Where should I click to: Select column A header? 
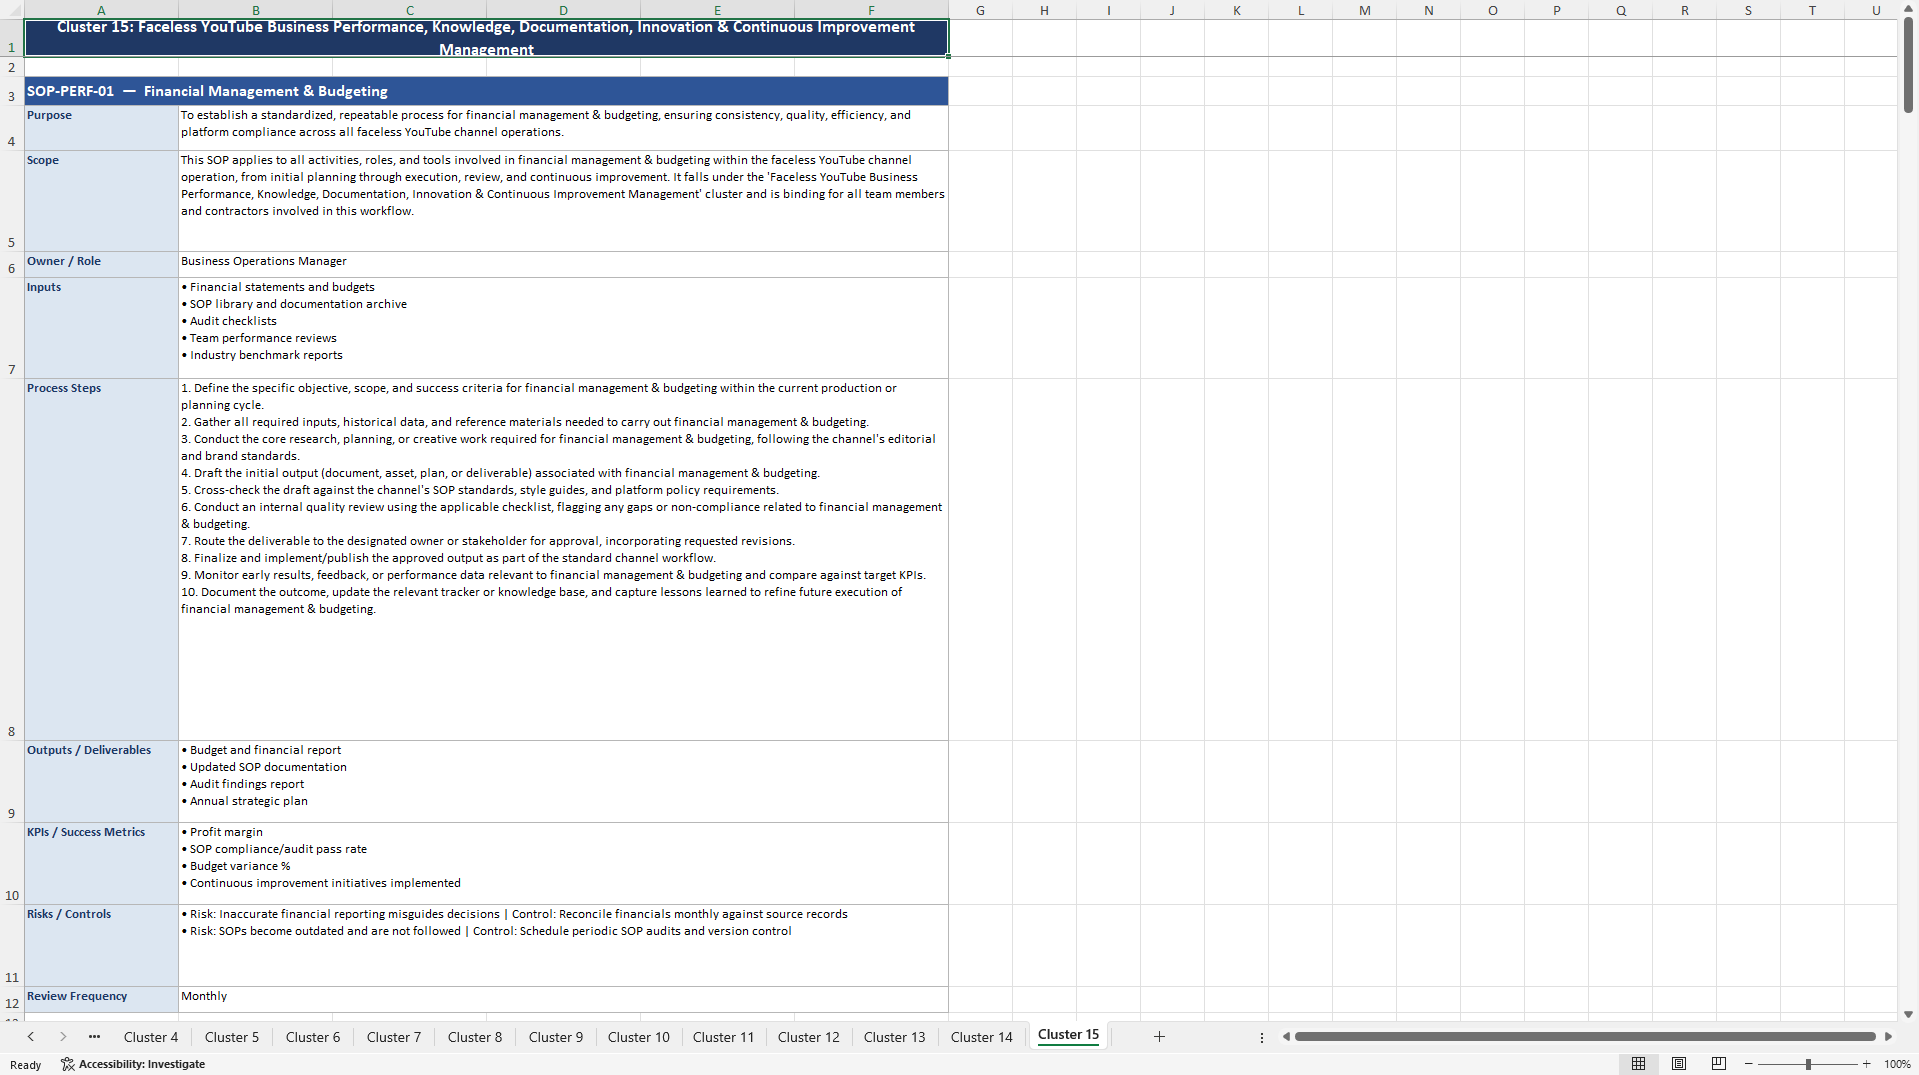(x=101, y=10)
